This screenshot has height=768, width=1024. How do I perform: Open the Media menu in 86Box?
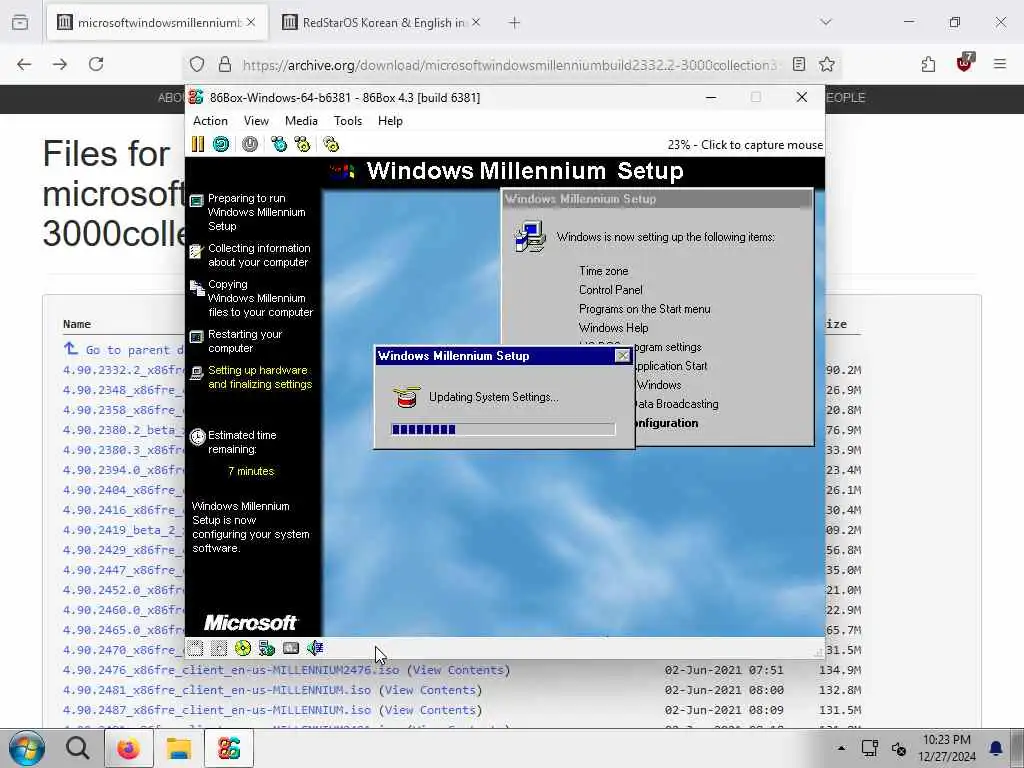click(301, 121)
